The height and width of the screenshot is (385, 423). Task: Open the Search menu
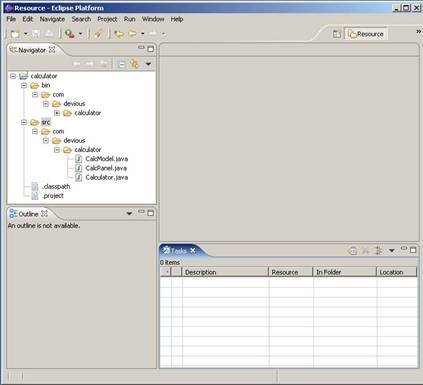(81, 19)
